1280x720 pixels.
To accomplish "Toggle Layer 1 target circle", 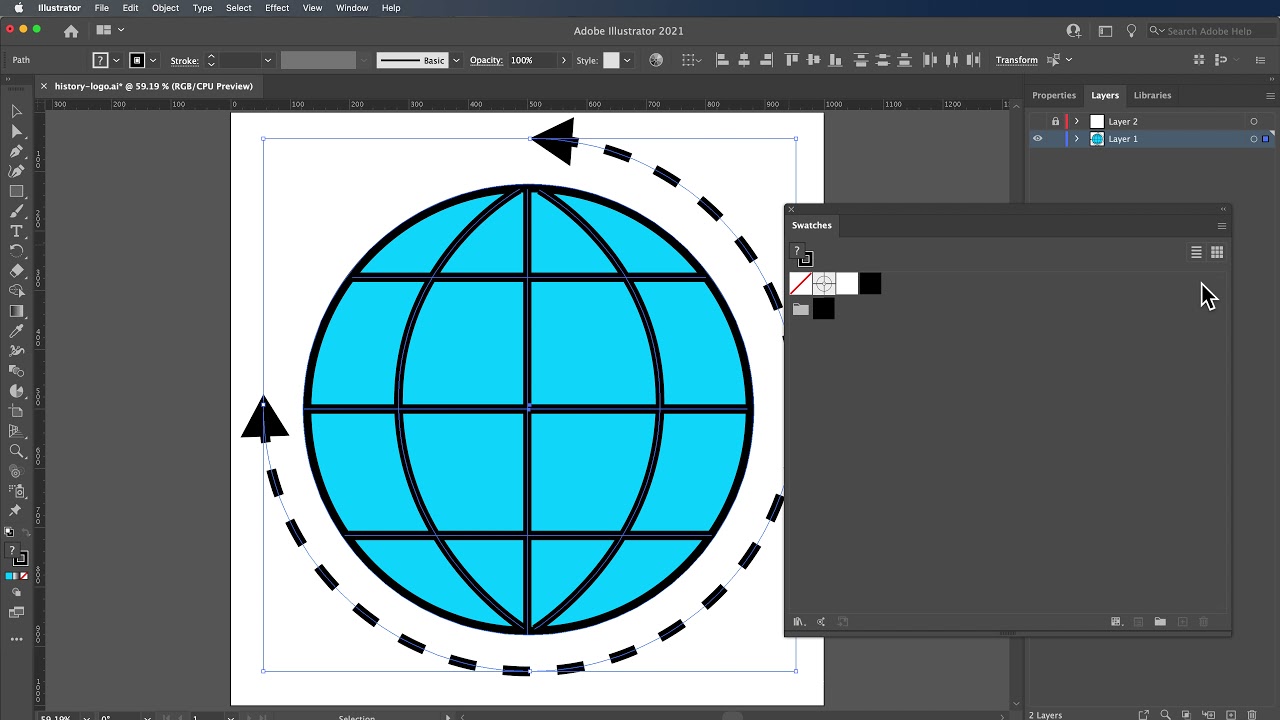I will 1254,139.
